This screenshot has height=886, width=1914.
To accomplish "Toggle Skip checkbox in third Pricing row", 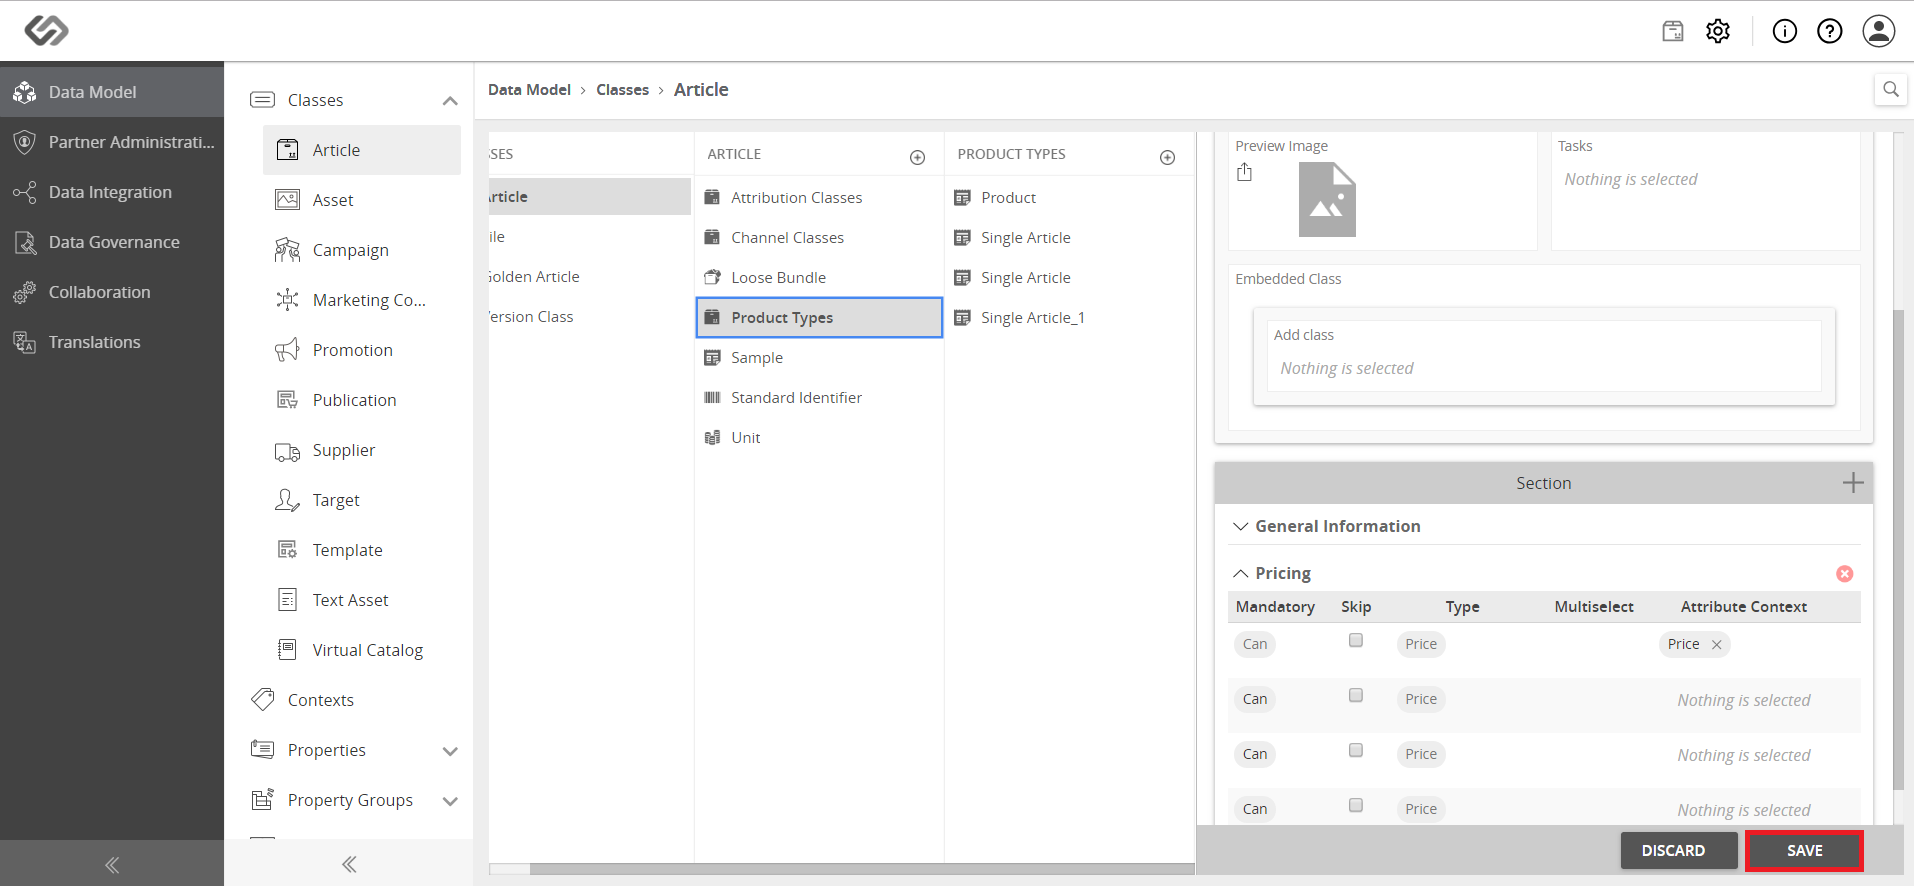I will pyautogui.click(x=1356, y=750).
